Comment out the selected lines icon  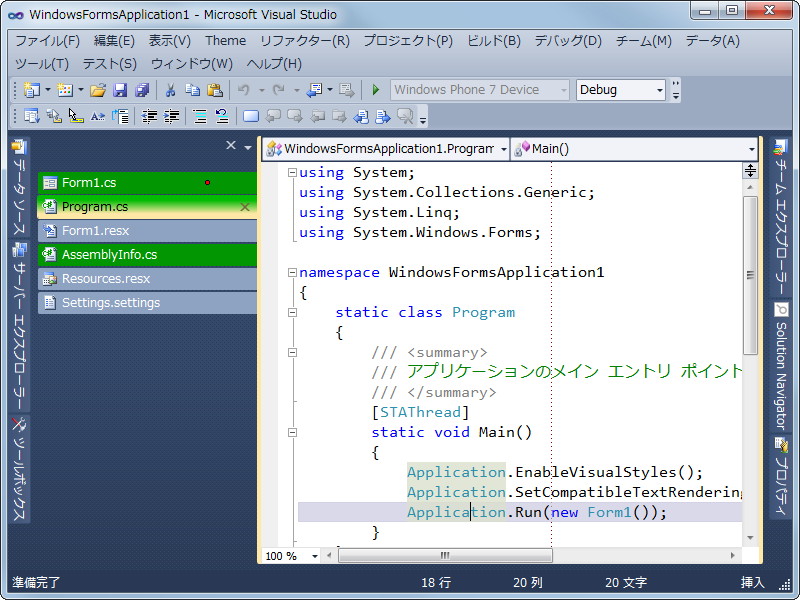(x=199, y=116)
